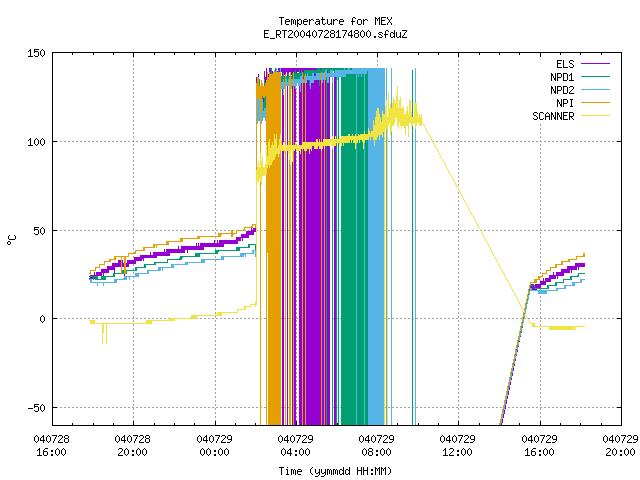Click the x-axis tick label 040729 20:00
This screenshot has width=640, height=480.
point(620,446)
